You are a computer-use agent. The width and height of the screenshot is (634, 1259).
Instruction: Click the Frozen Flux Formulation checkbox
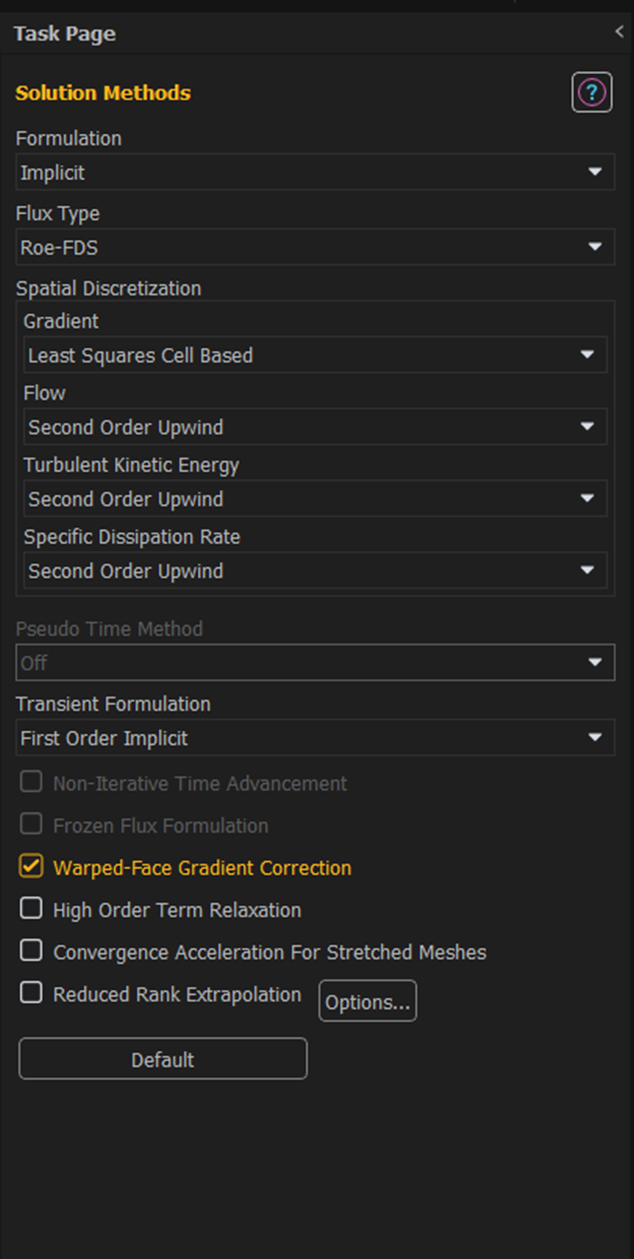click(31, 825)
